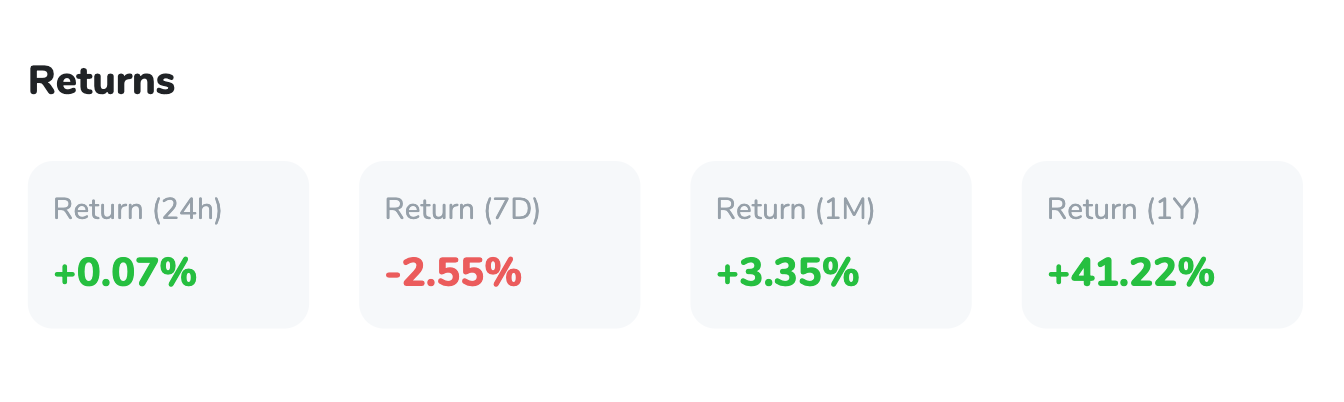
Task: Open the Return (1Y) card
Action: [x=1162, y=244]
